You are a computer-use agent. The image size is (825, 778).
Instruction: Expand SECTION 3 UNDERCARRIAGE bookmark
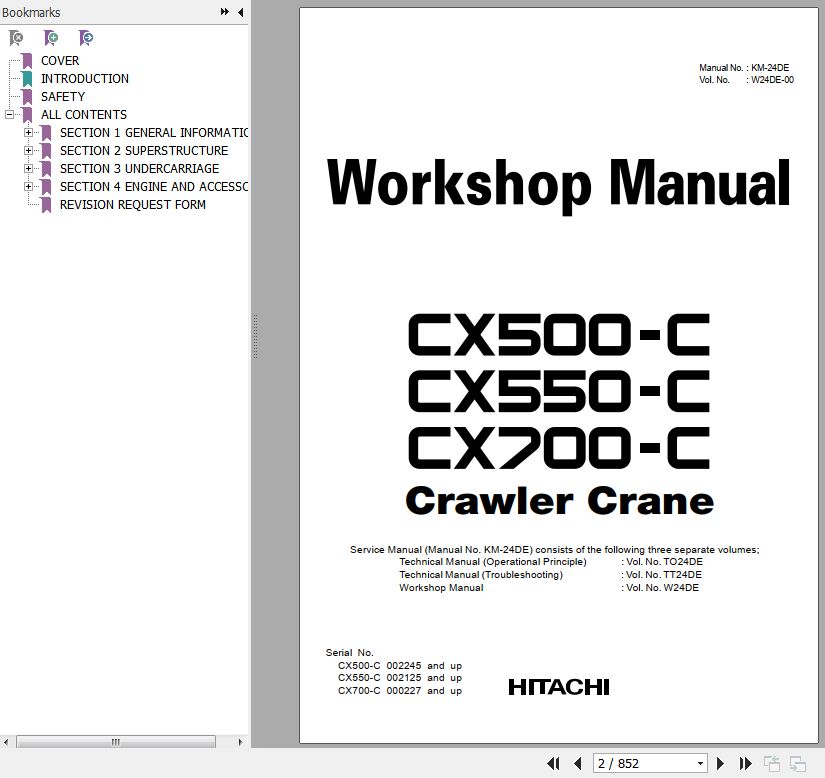[x=29, y=169]
